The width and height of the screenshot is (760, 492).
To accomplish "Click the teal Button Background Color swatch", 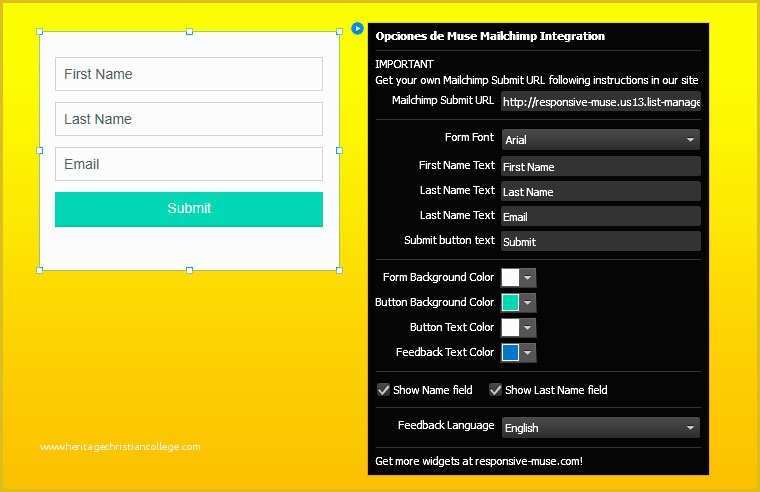I will [x=510, y=302].
